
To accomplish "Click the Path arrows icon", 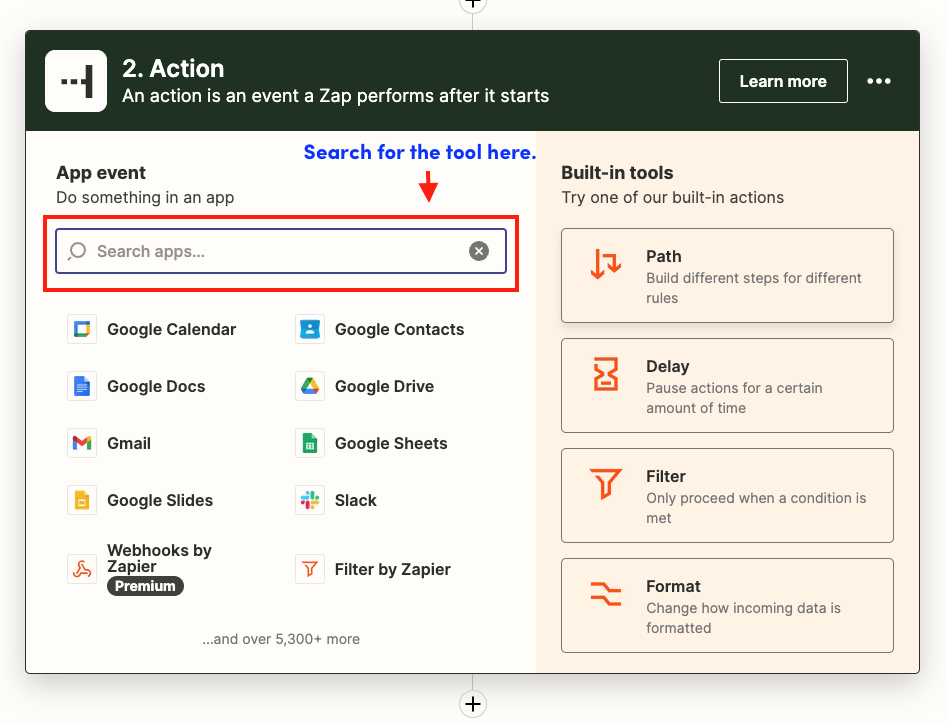I will [606, 265].
